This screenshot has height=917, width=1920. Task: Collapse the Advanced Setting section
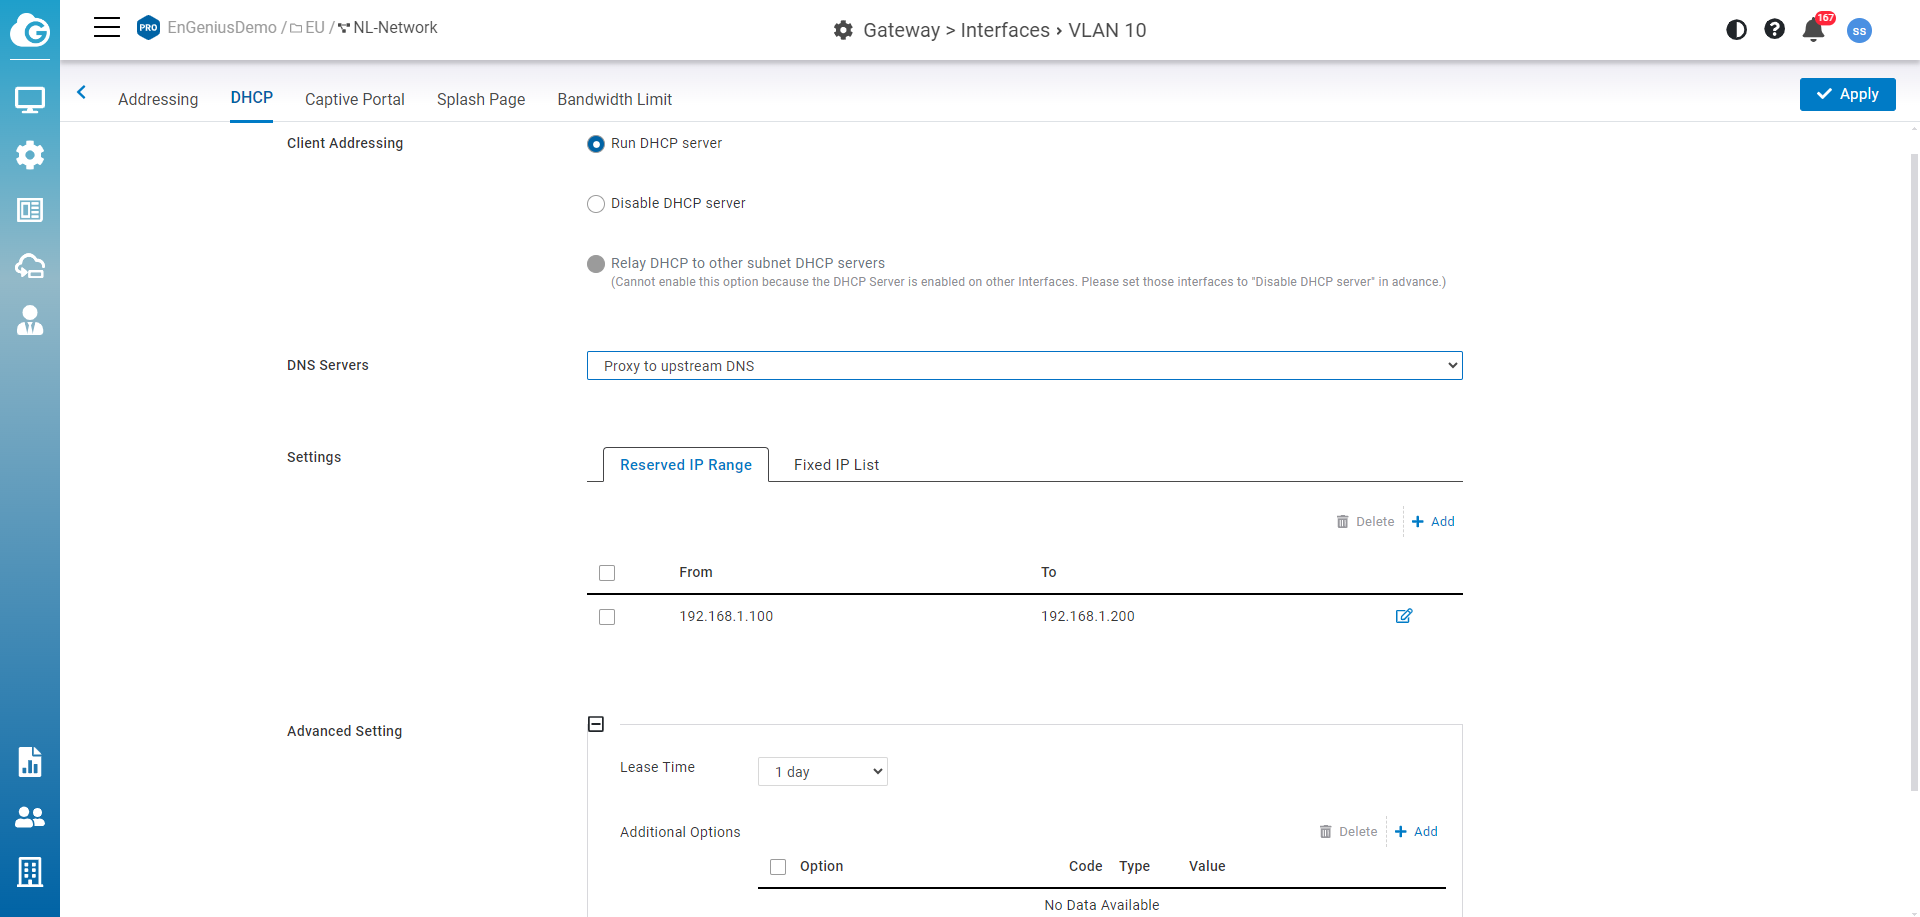click(596, 724)
